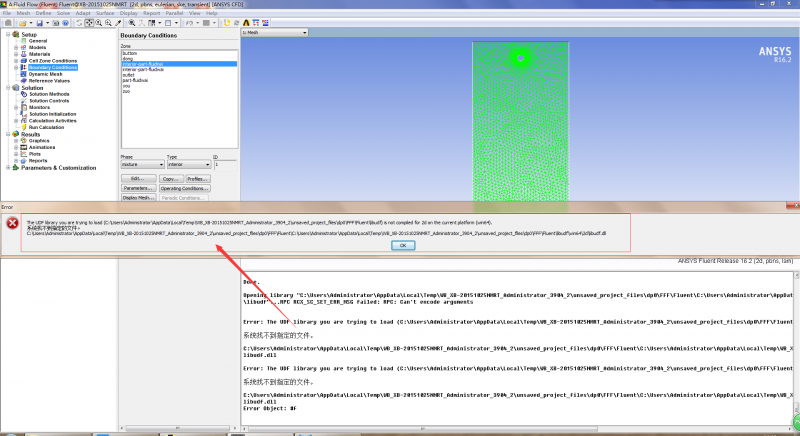Select Solution Initialization in the tree
The width and height of the screenshot is (800, 436).
pos(52,114)
